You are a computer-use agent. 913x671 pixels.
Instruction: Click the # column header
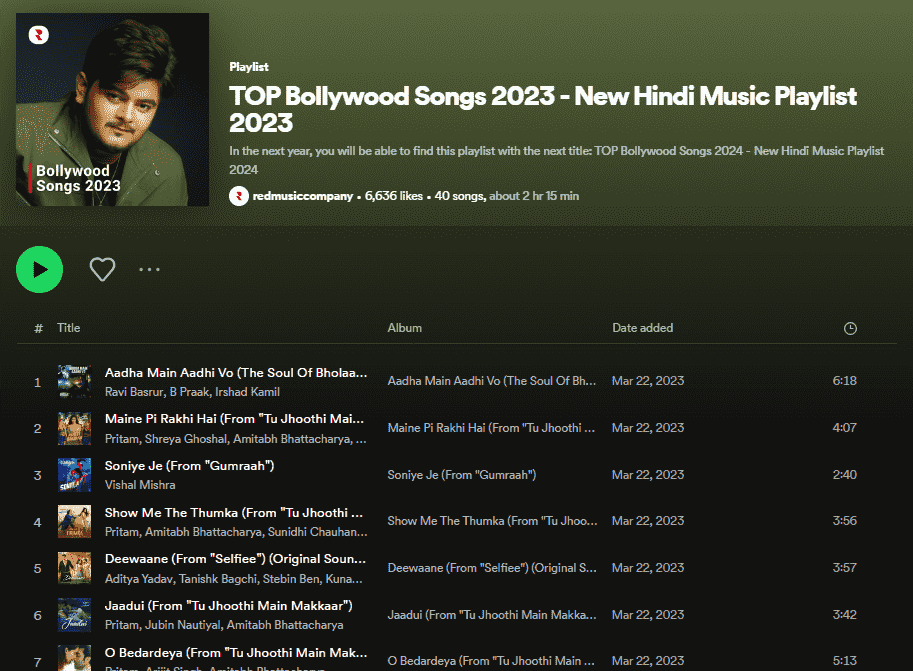click(38, 329)
